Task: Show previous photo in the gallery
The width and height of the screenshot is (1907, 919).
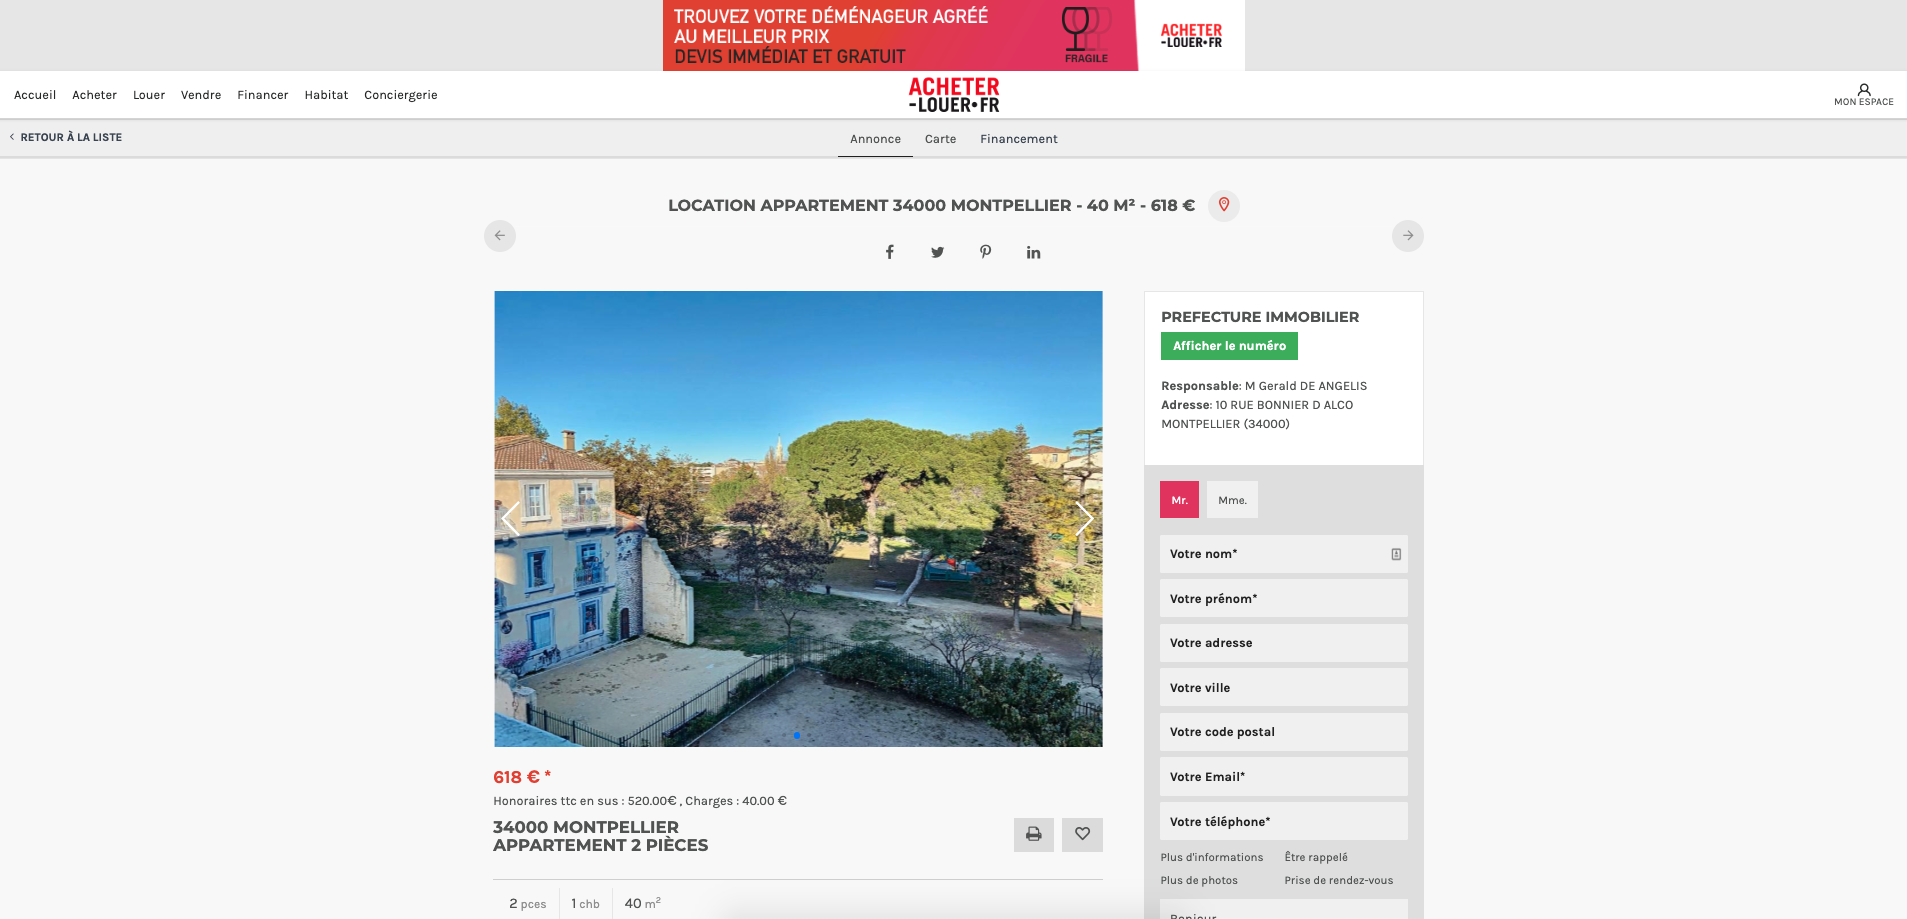Action: point(511,518)
